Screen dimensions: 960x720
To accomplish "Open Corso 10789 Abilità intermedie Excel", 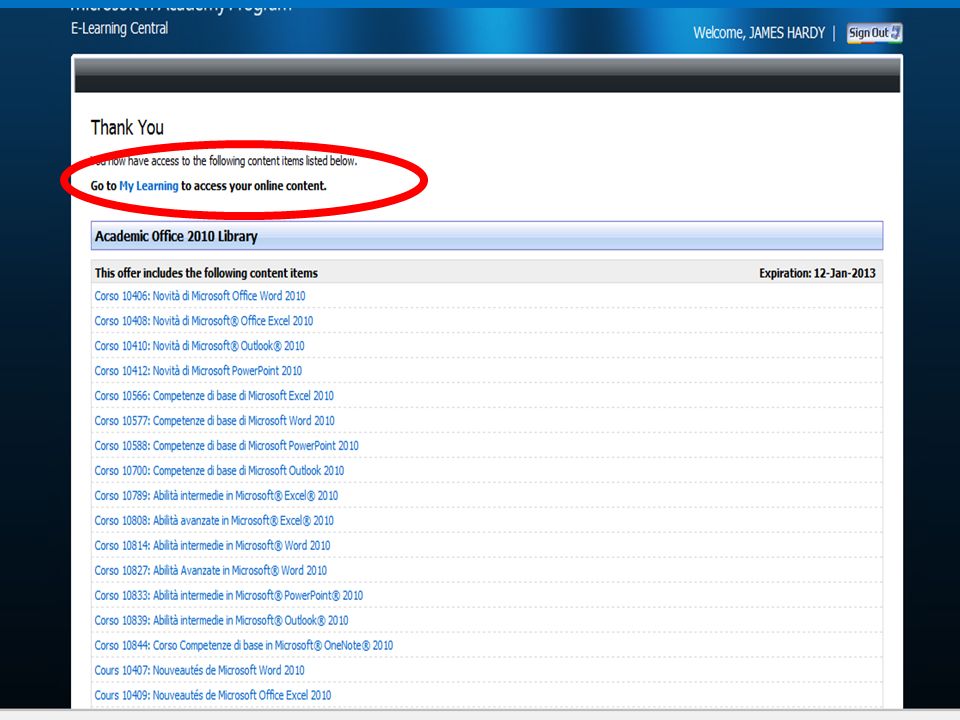I will coord(216,496).
